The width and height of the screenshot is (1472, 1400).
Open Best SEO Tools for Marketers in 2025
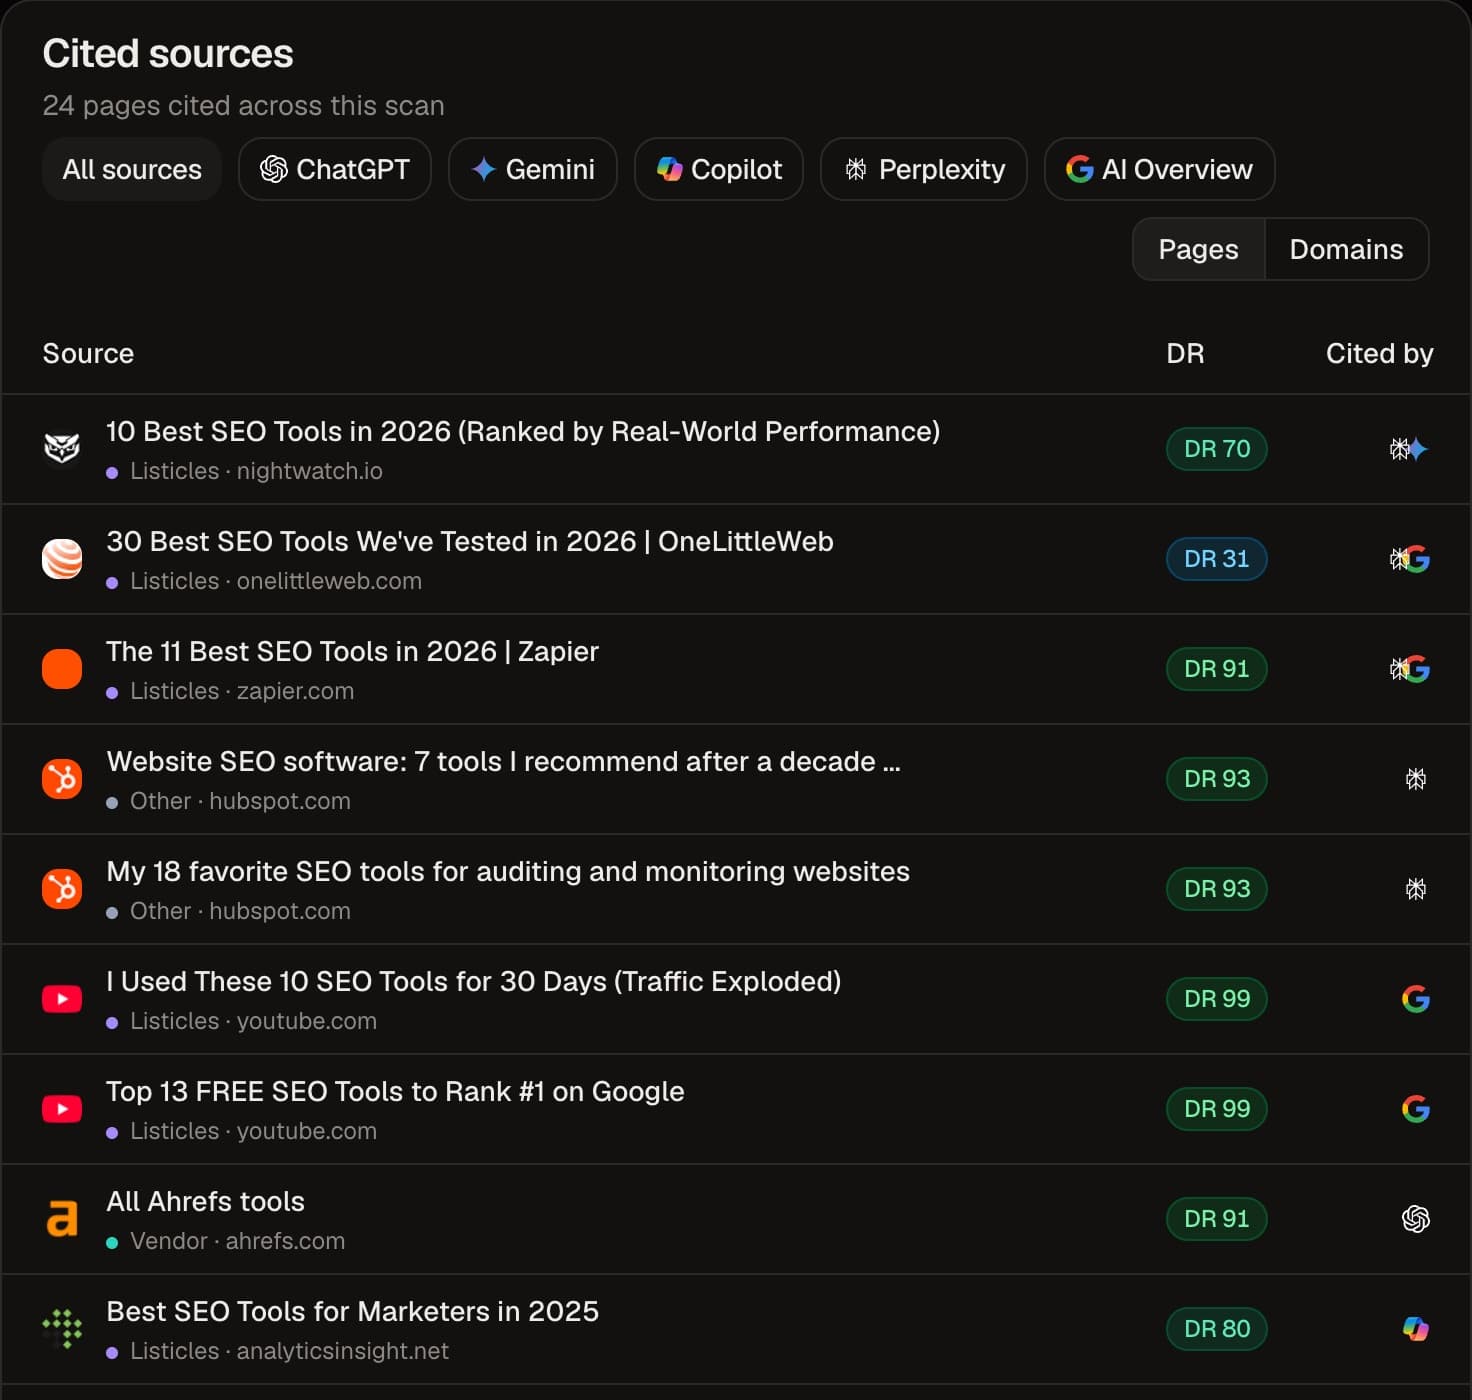pyautogui.click(x=352, y=1311)
